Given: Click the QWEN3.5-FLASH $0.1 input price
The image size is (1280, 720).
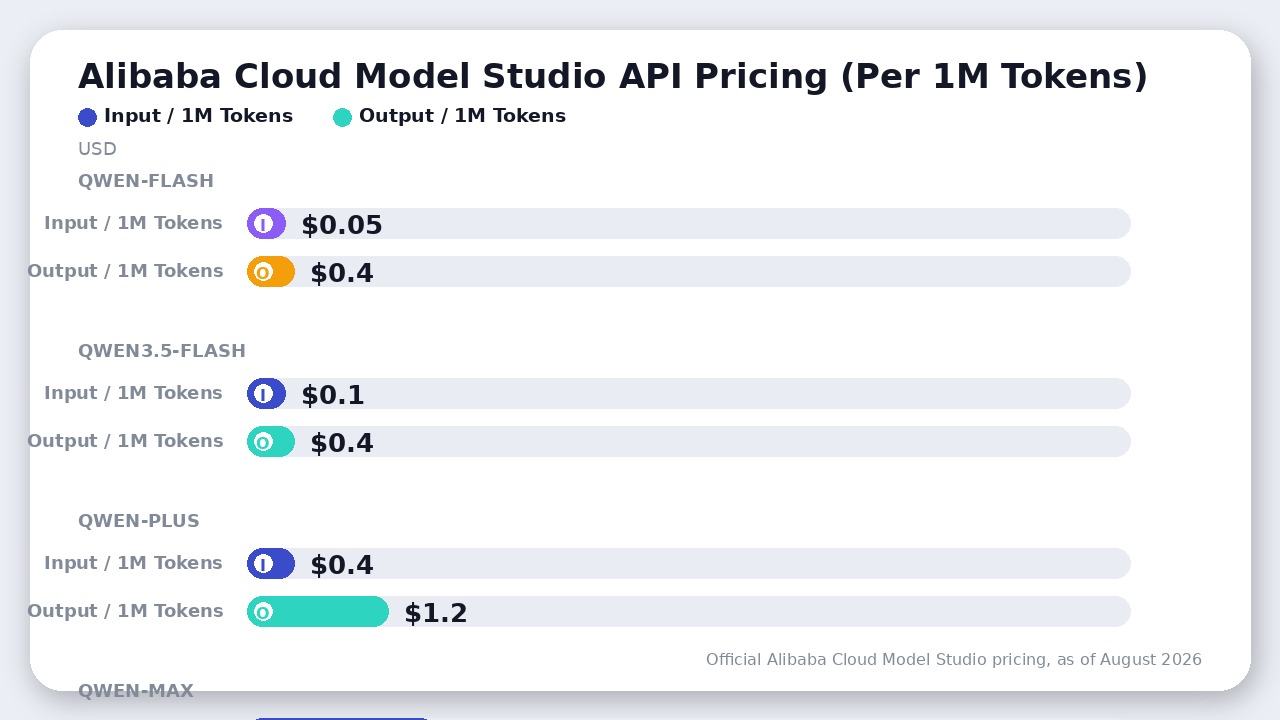Looking at the screenshot, I should pos(333,395).
